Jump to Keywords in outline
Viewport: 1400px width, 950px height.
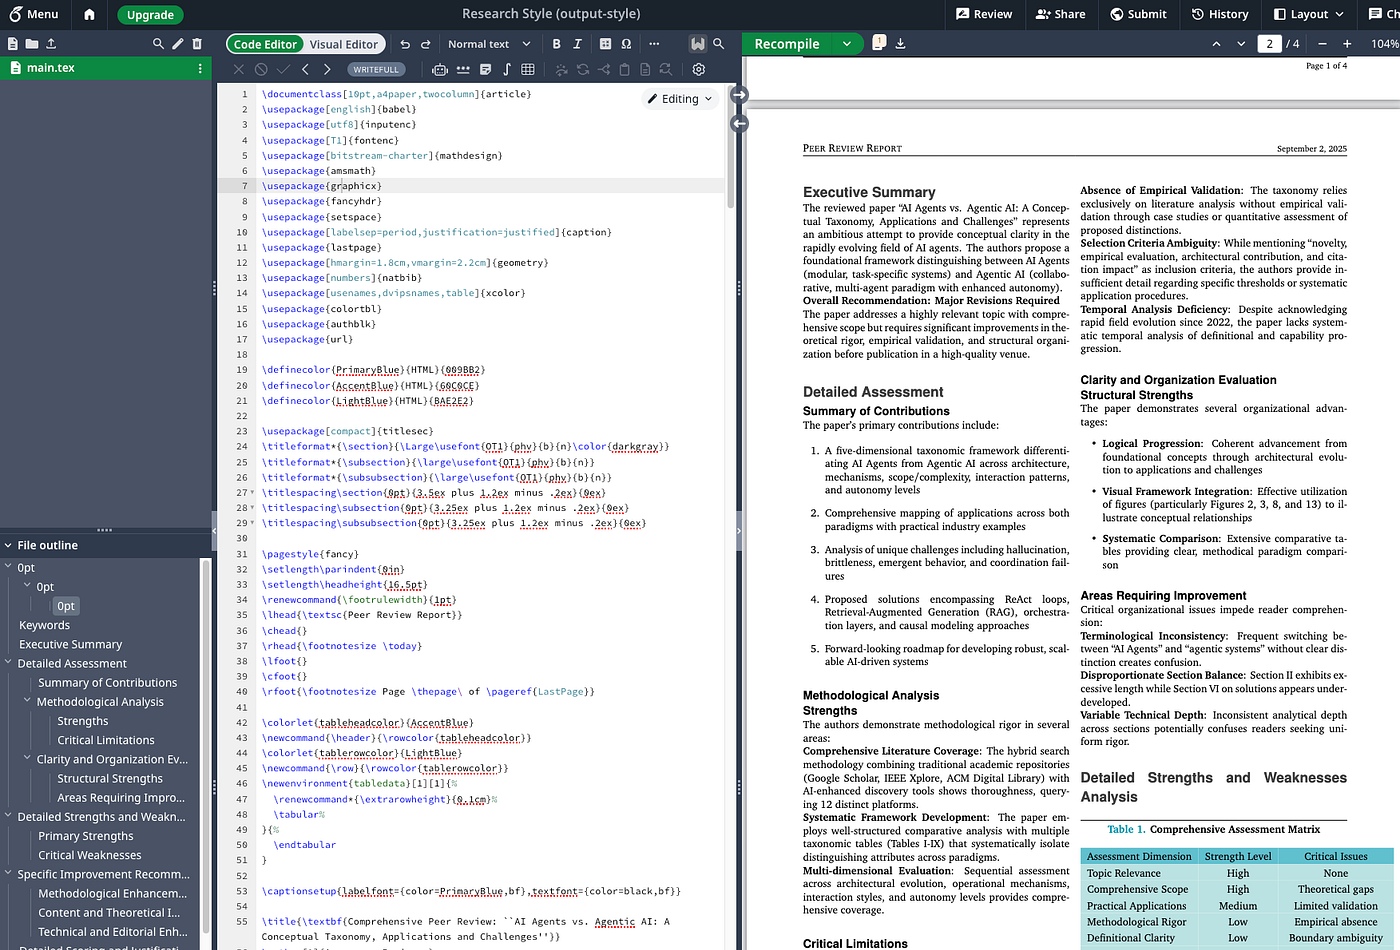coord(44,626)
